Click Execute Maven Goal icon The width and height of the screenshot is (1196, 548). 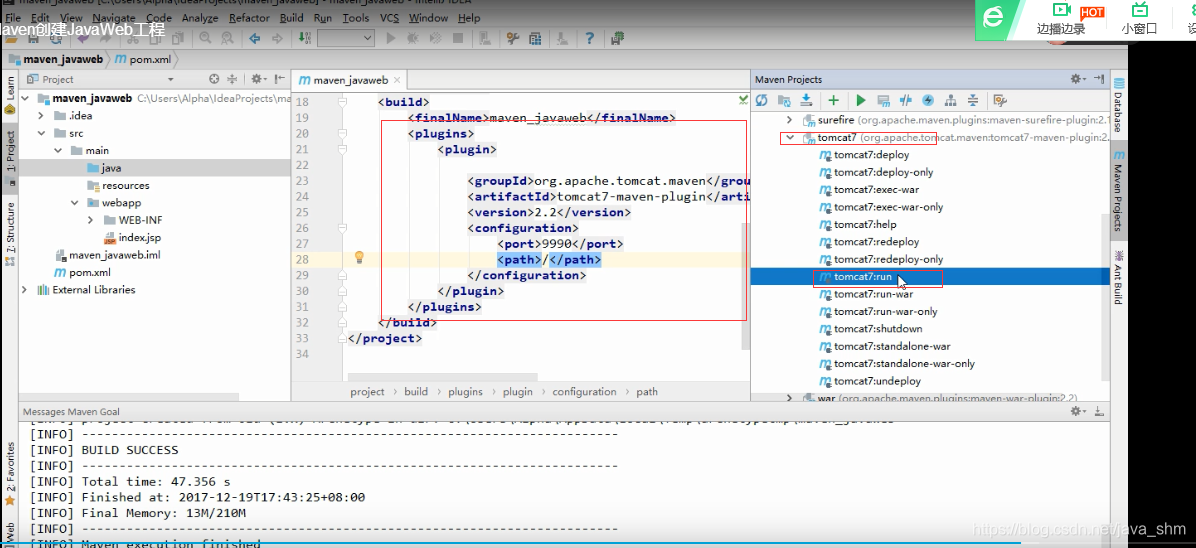click(x=884, y=100)
